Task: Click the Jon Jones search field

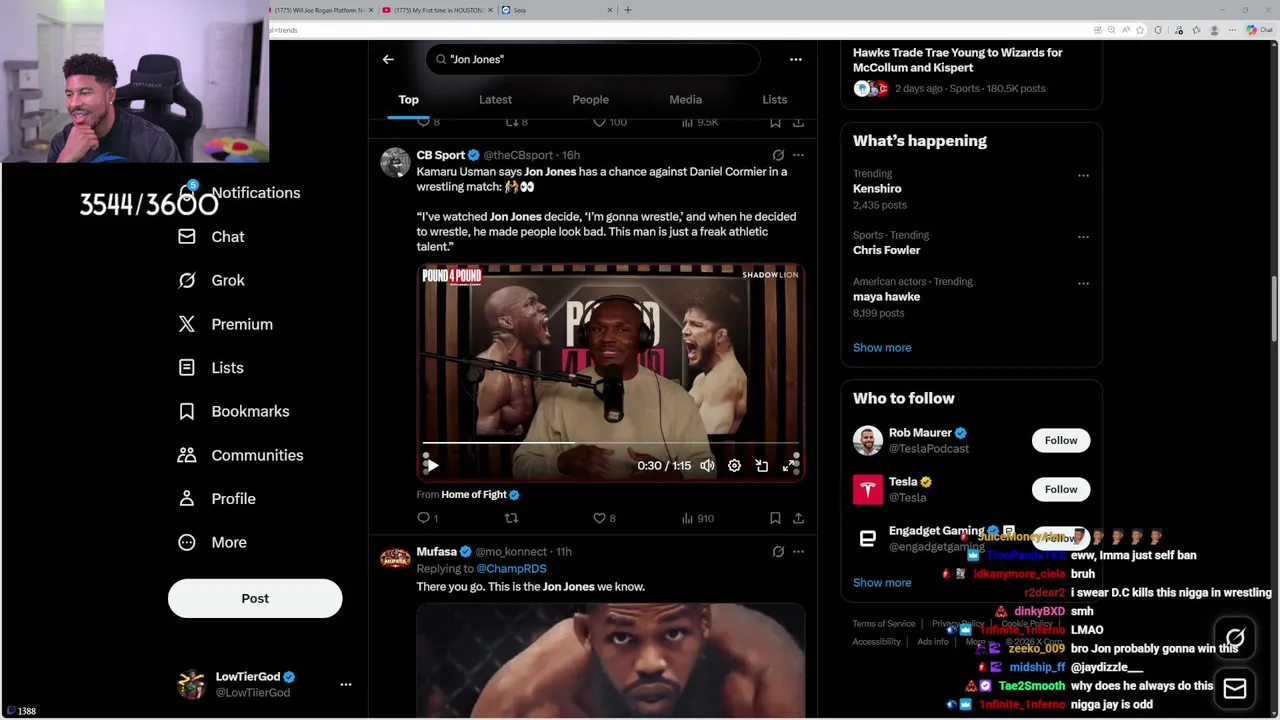Action: click(593, 59)
